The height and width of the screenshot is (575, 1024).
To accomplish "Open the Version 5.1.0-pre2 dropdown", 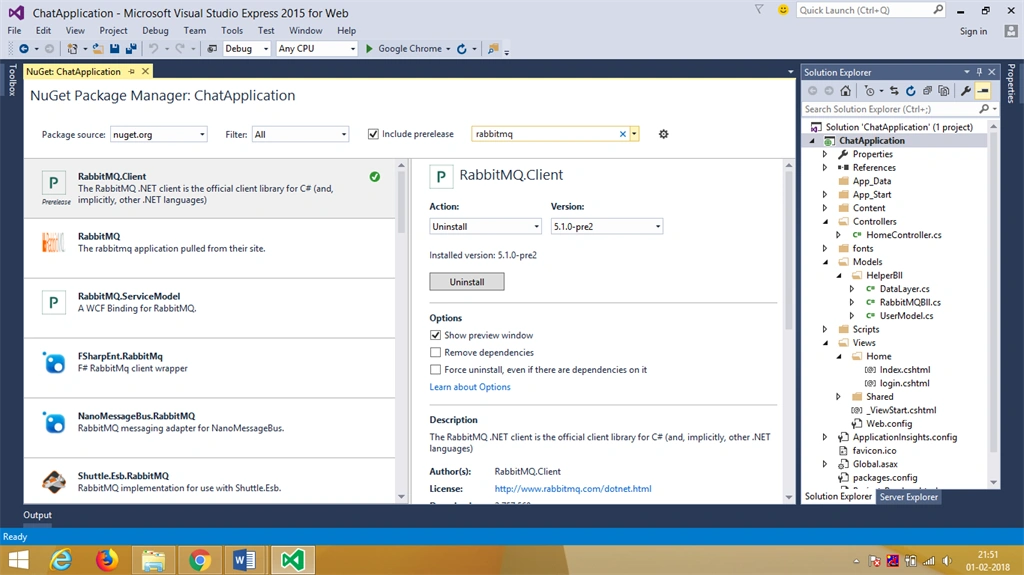I will 607,226.
